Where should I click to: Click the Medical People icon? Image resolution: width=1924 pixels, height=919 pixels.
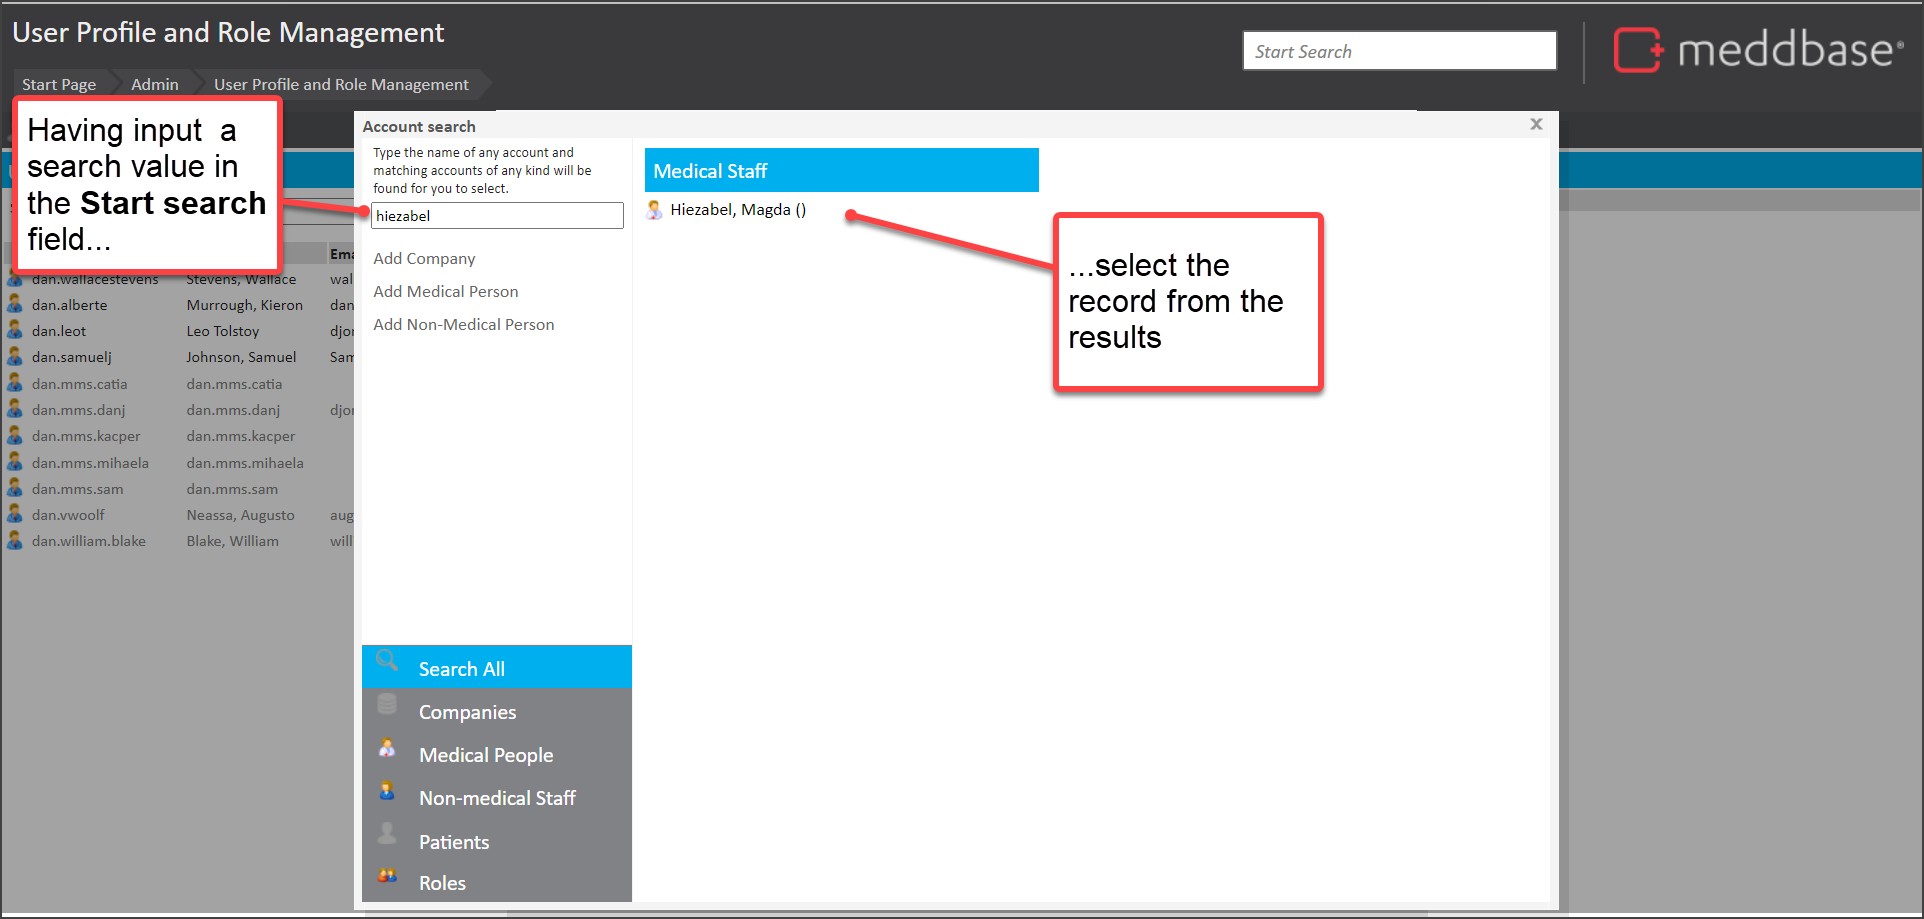point(387,748)
